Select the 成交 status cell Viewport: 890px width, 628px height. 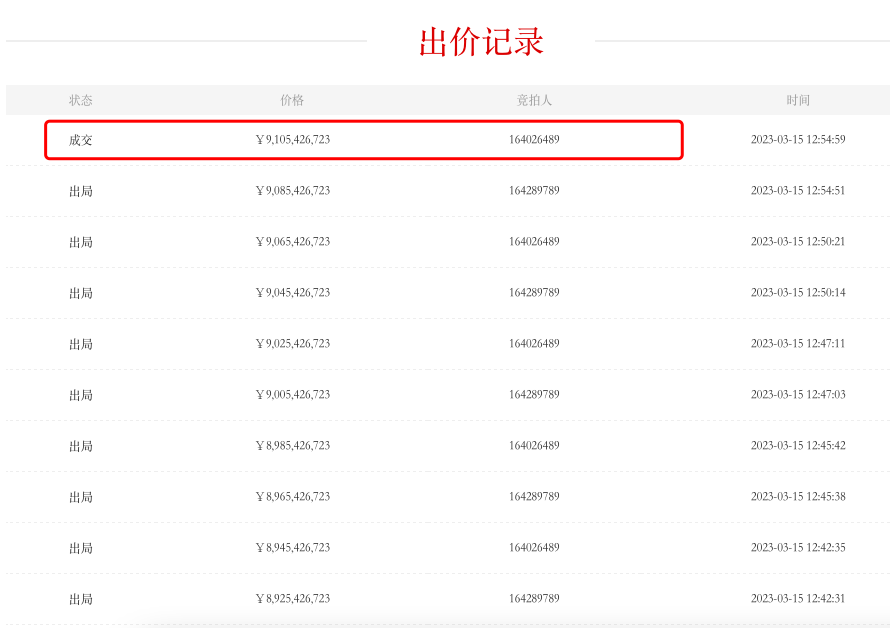(x=81, y=140)
